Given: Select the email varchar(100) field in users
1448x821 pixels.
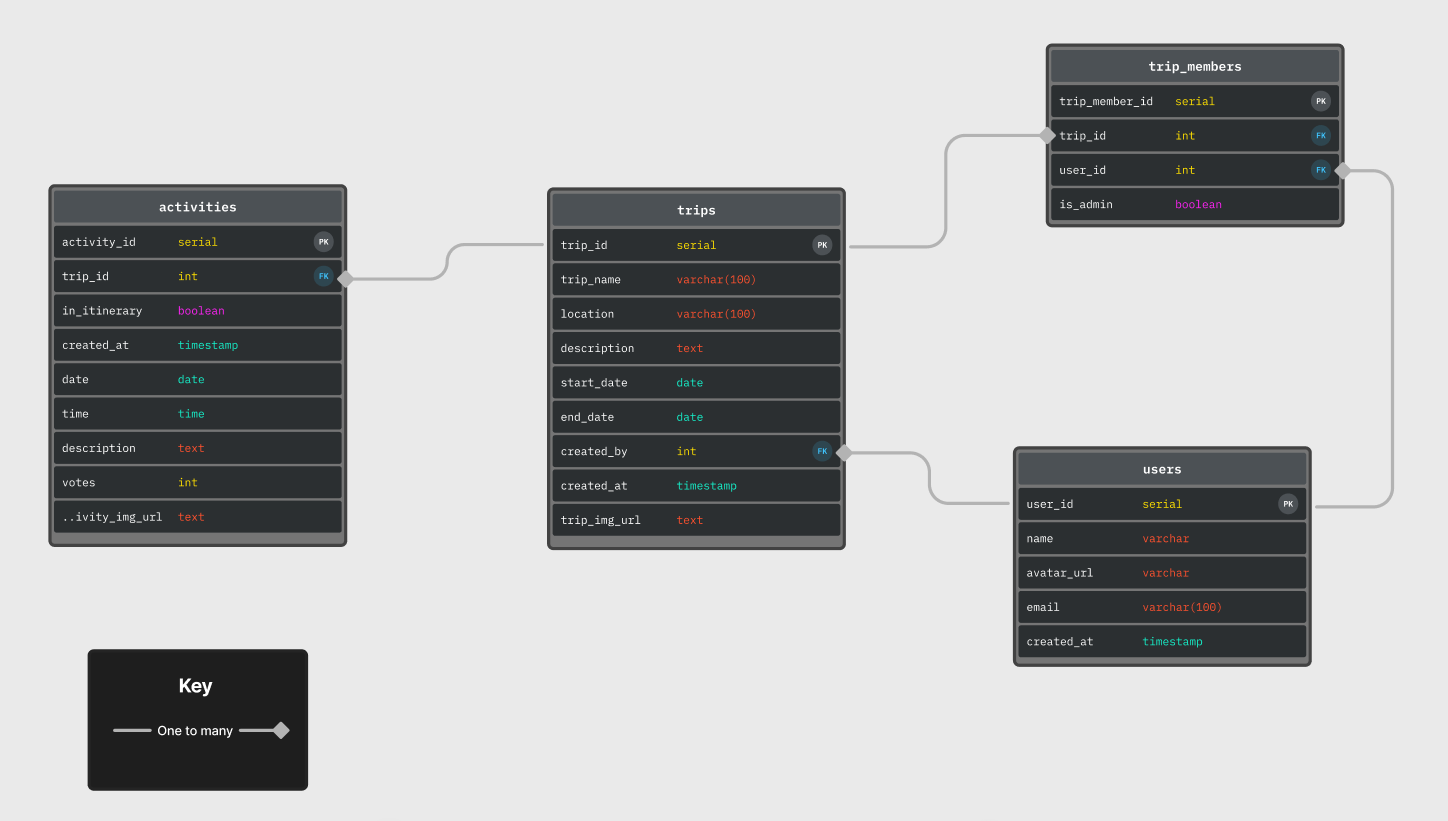Looking at the screenshot, I should (1162, 606).
